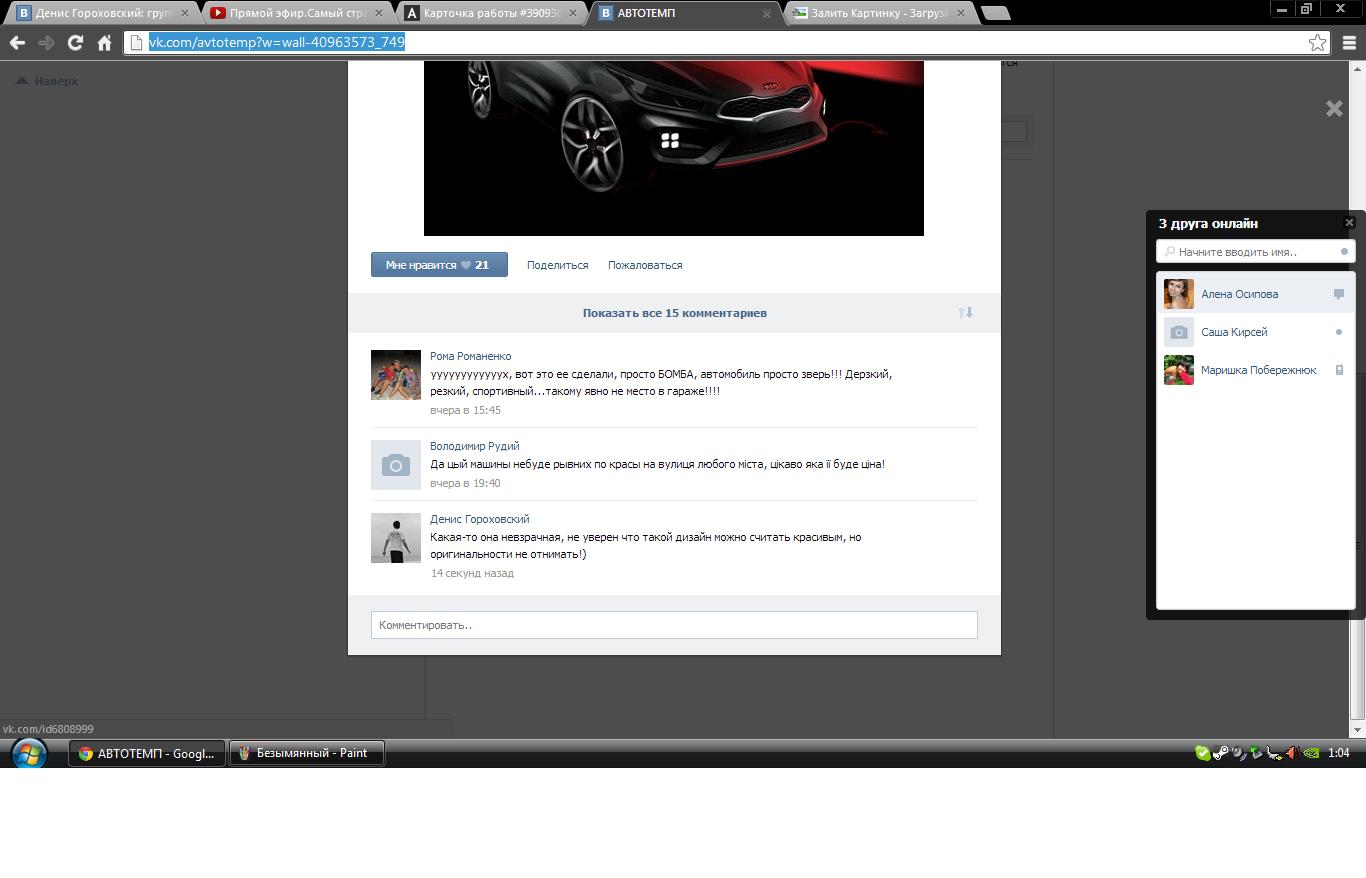Open Володимир Рудий's camera placeholder avatar
Image resolution: width=1366 pixels, height=878 pixels.
click(x=396, y=465)
